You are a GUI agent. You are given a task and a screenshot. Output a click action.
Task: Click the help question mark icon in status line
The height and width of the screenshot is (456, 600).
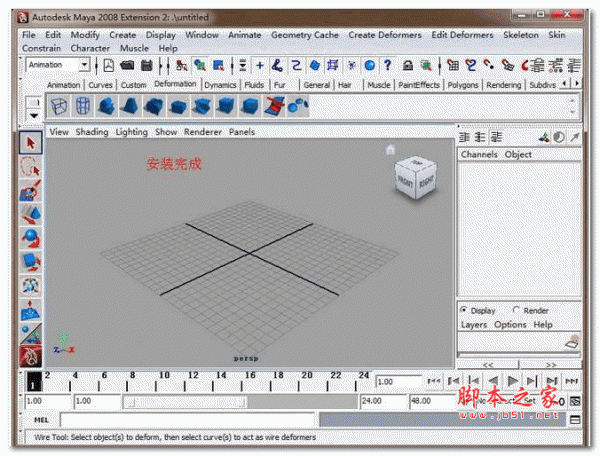387,65
